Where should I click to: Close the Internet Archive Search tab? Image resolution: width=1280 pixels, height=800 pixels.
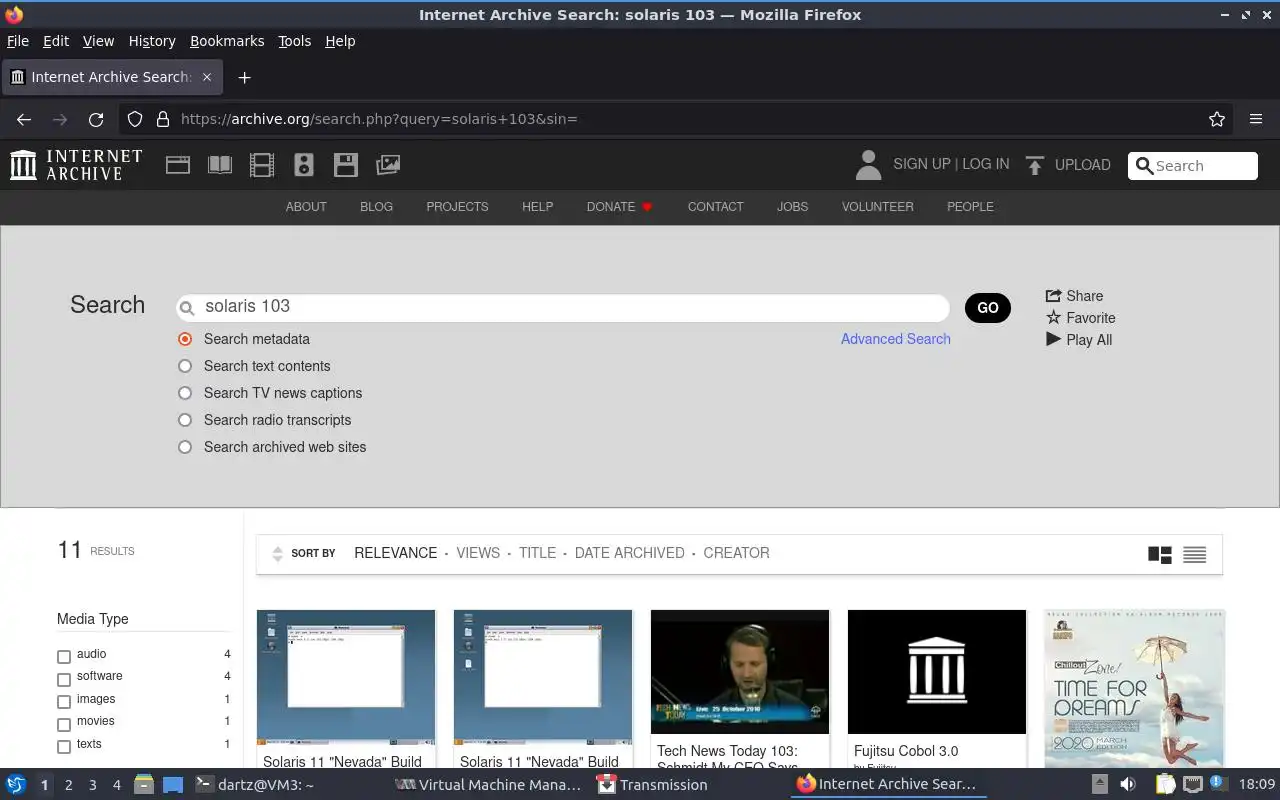pyautogui.click(x=207, y=77)
